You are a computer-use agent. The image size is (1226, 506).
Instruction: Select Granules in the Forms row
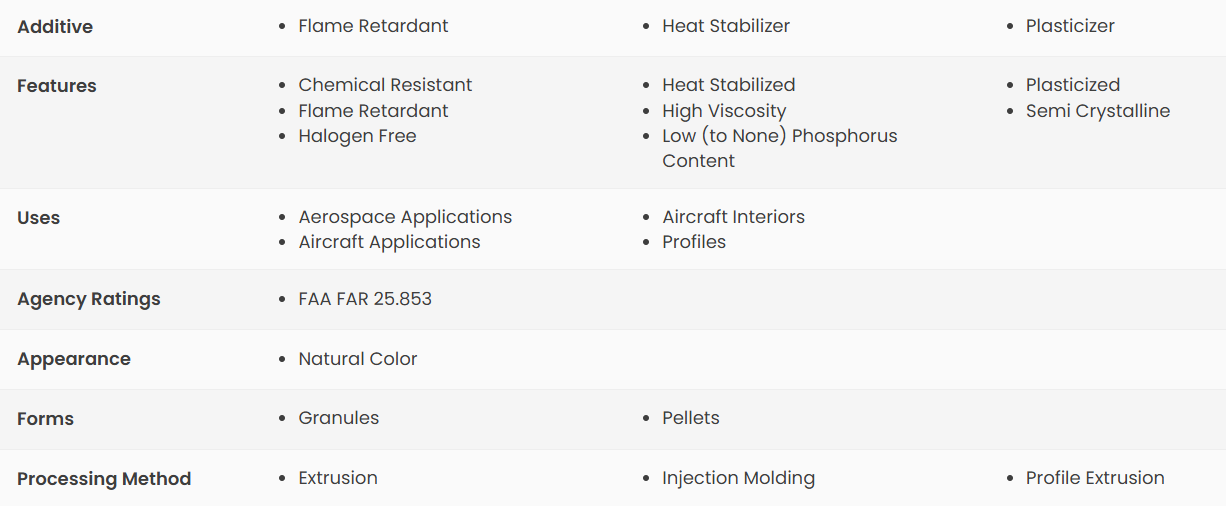pyautogui.click(x=339, y=418)
